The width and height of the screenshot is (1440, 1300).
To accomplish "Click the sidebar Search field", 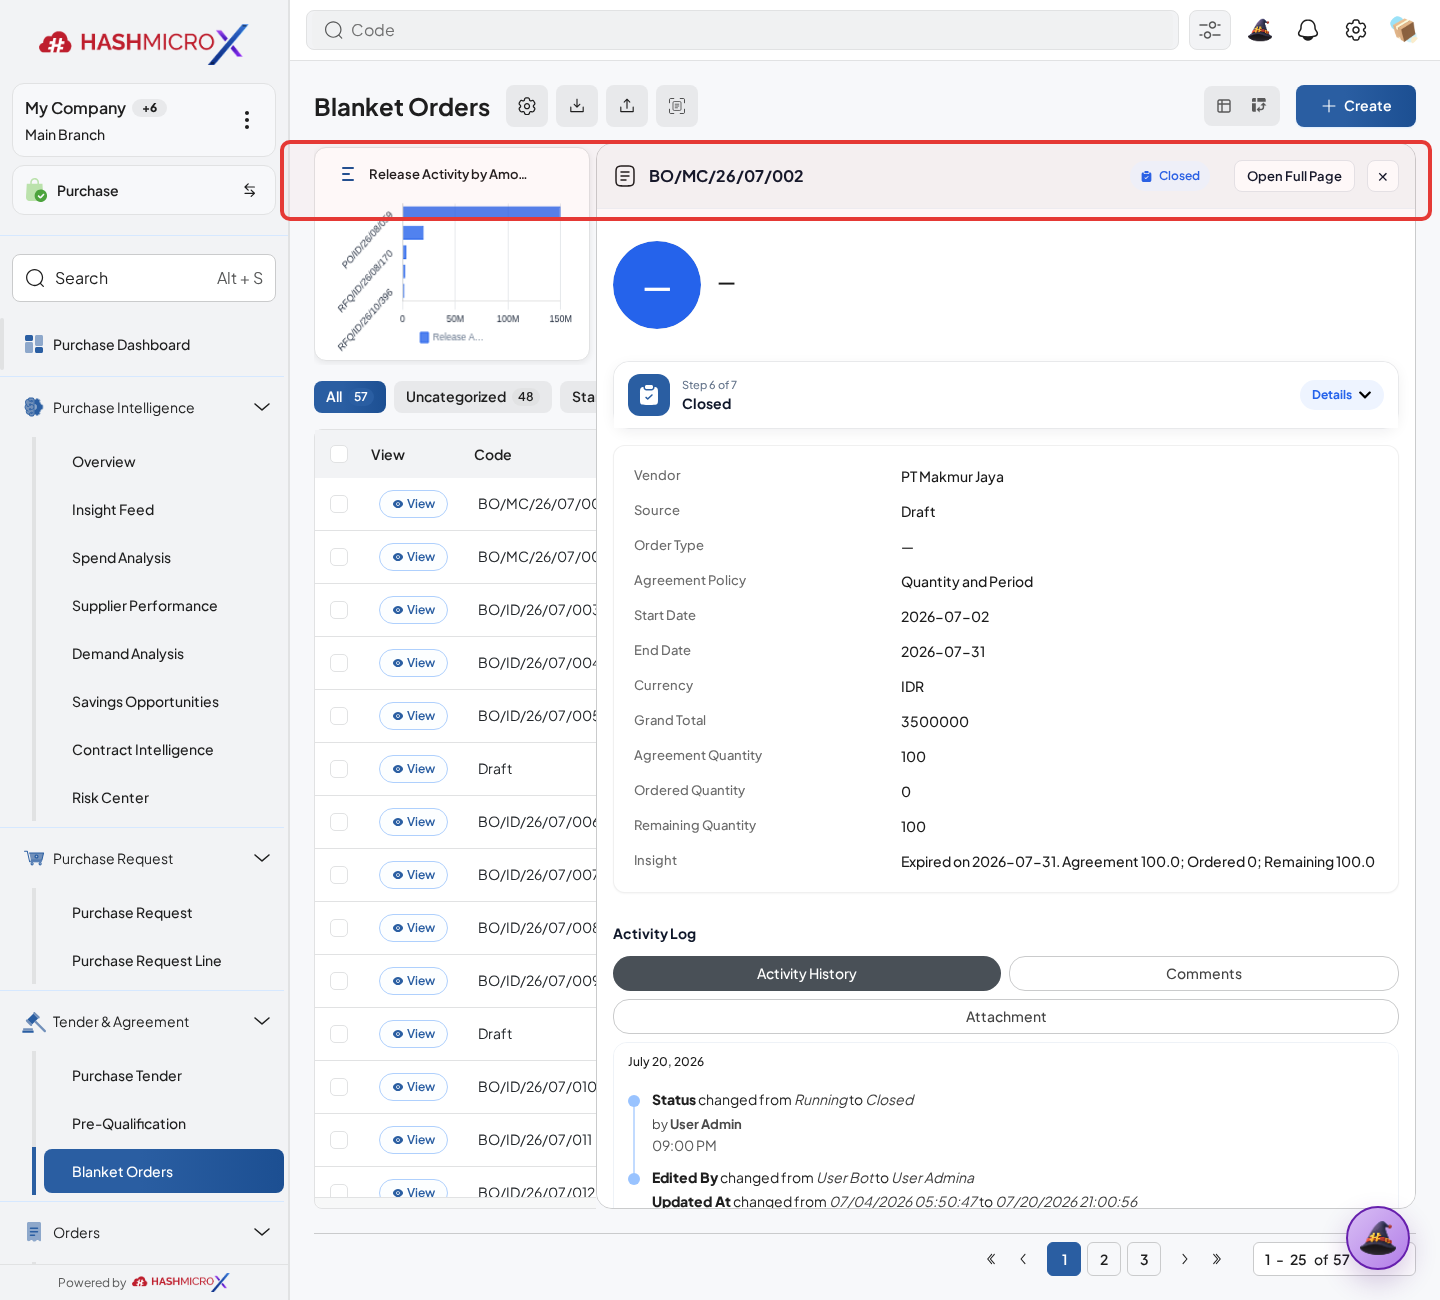I will click(x=144, y=278).
